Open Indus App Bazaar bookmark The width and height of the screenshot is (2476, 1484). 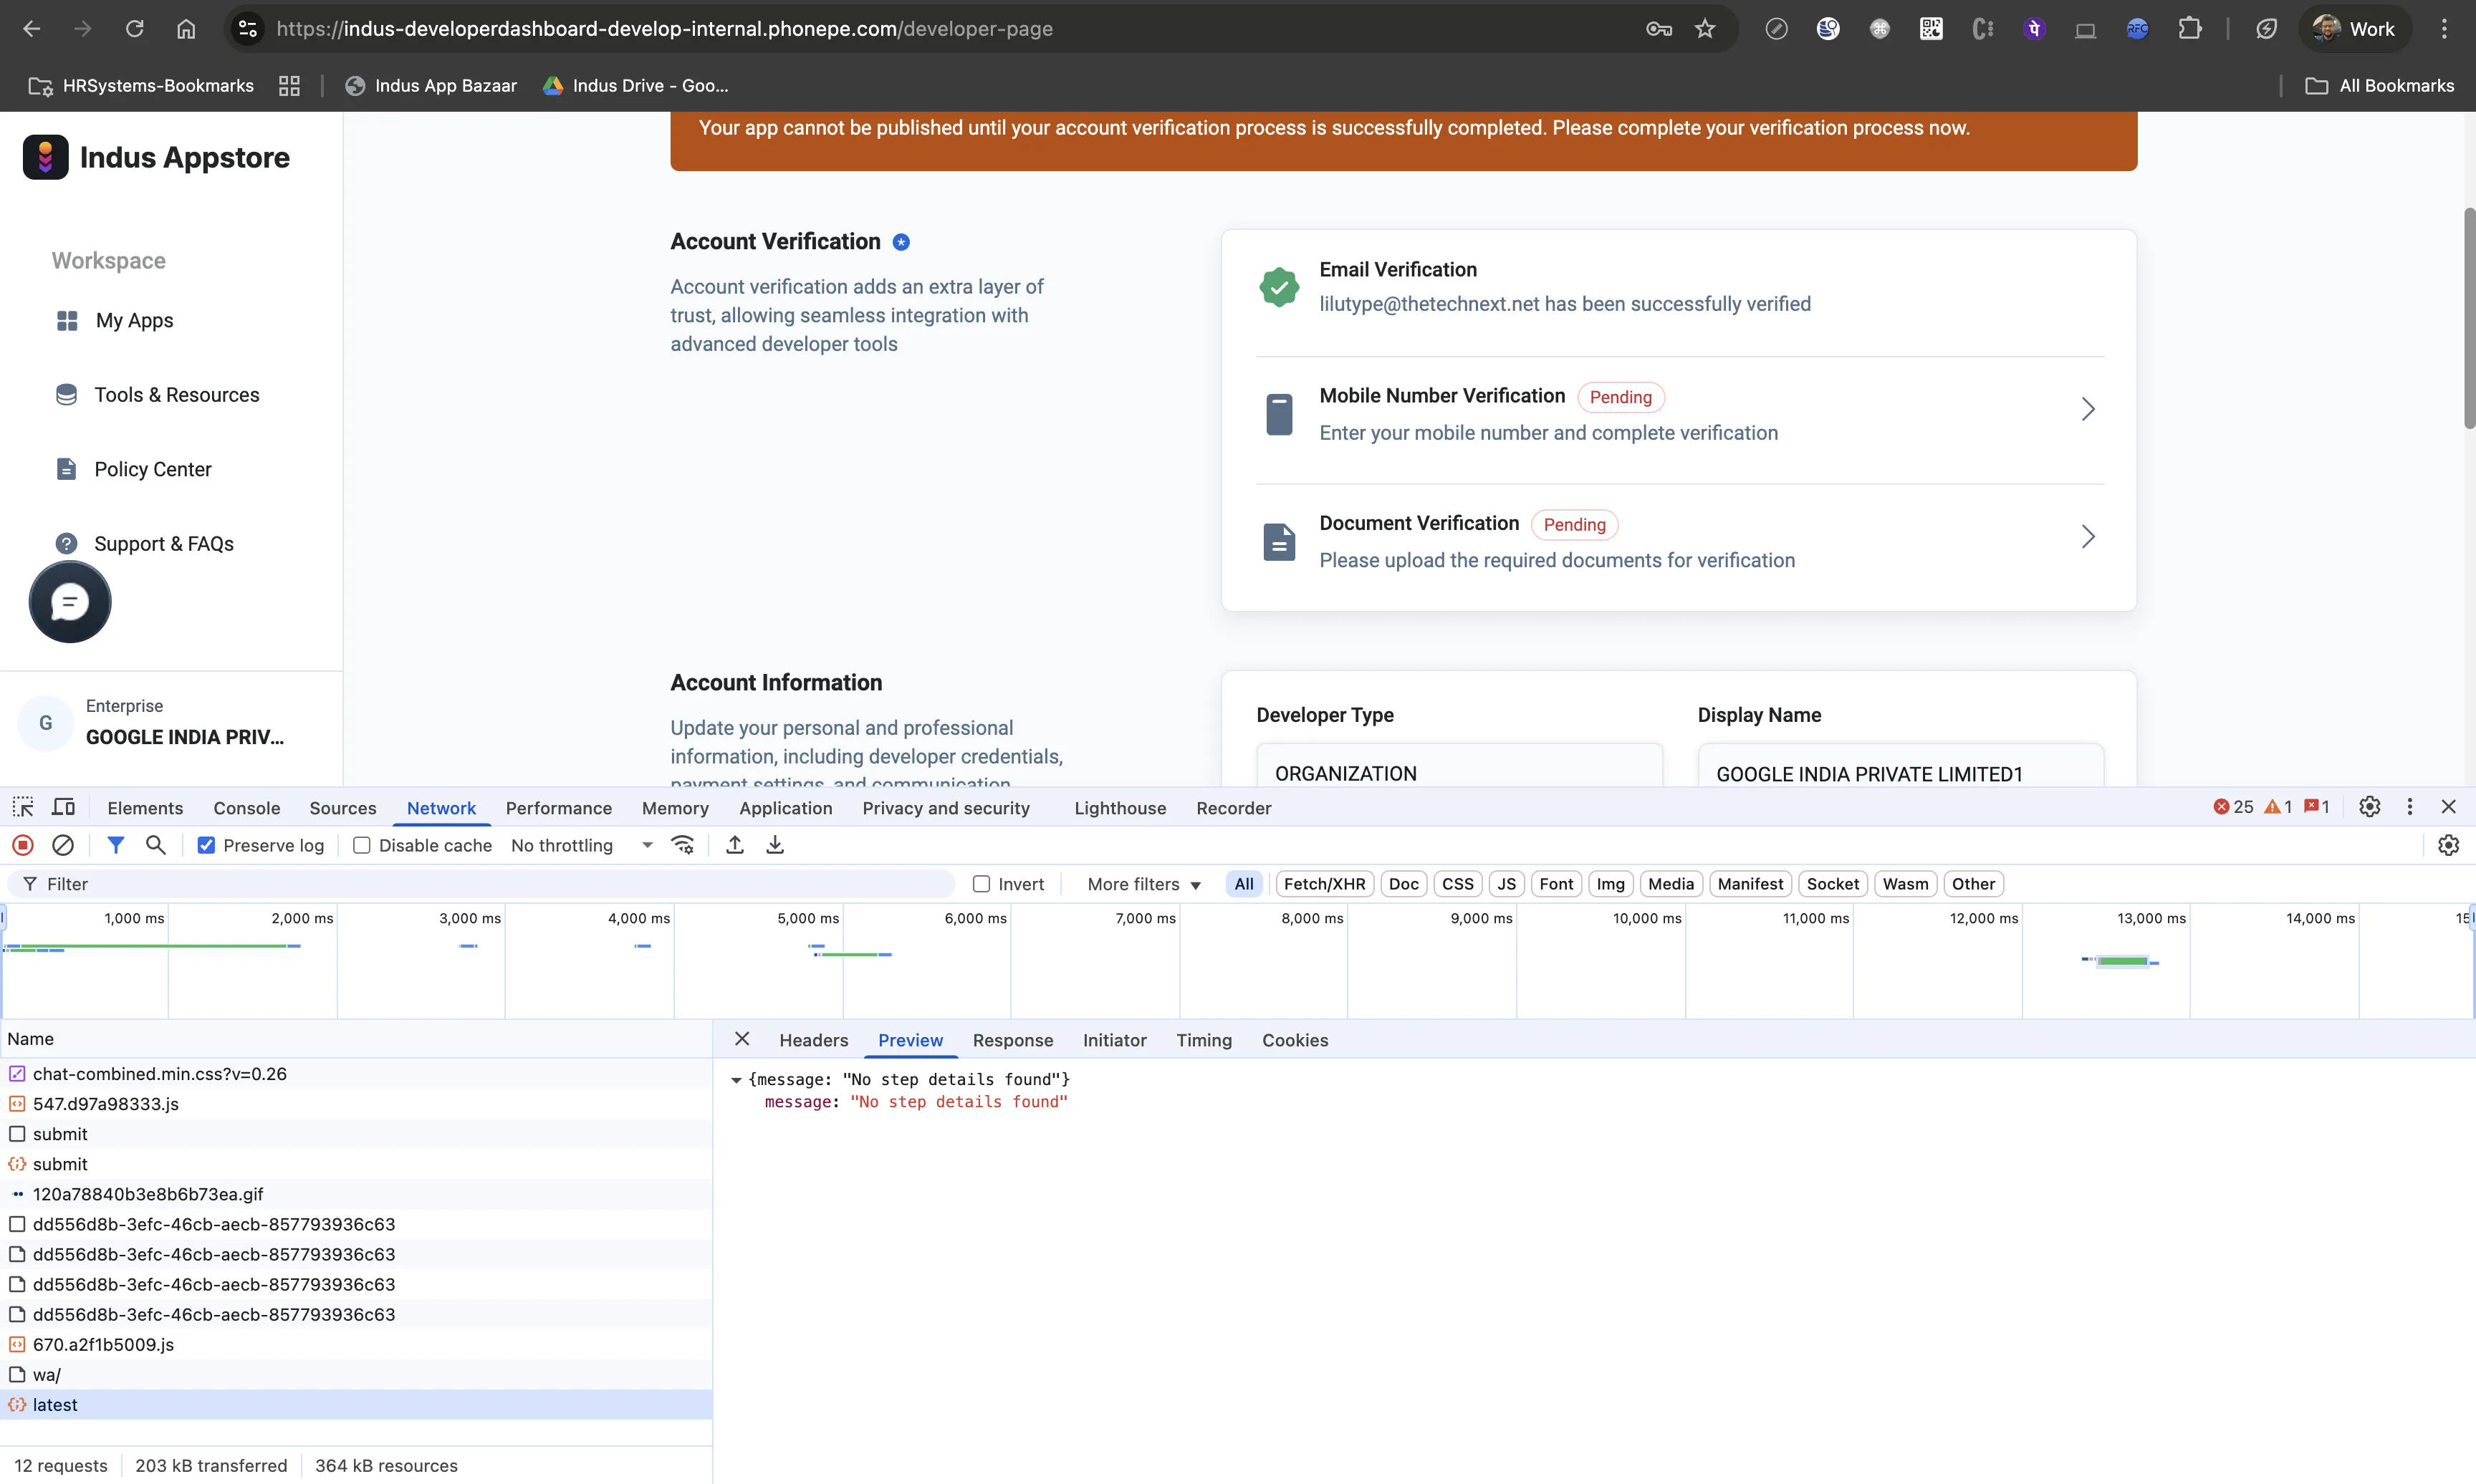[x=430, y=86]
